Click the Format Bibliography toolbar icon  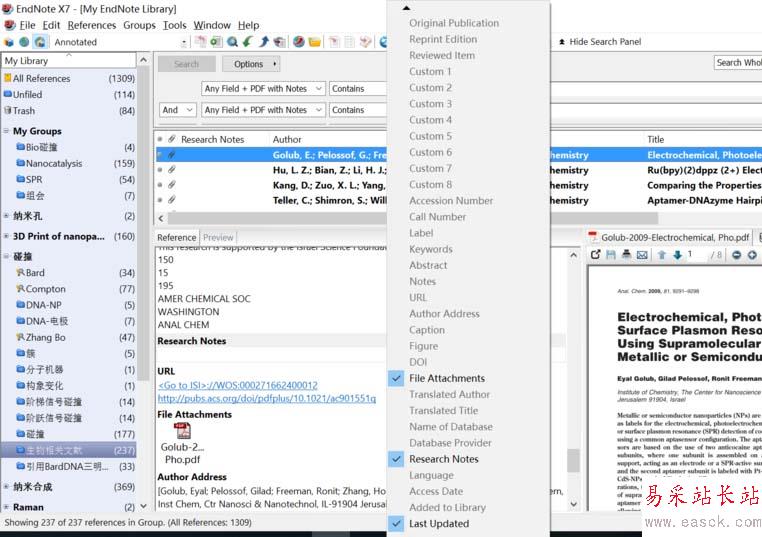coord(349,42)
